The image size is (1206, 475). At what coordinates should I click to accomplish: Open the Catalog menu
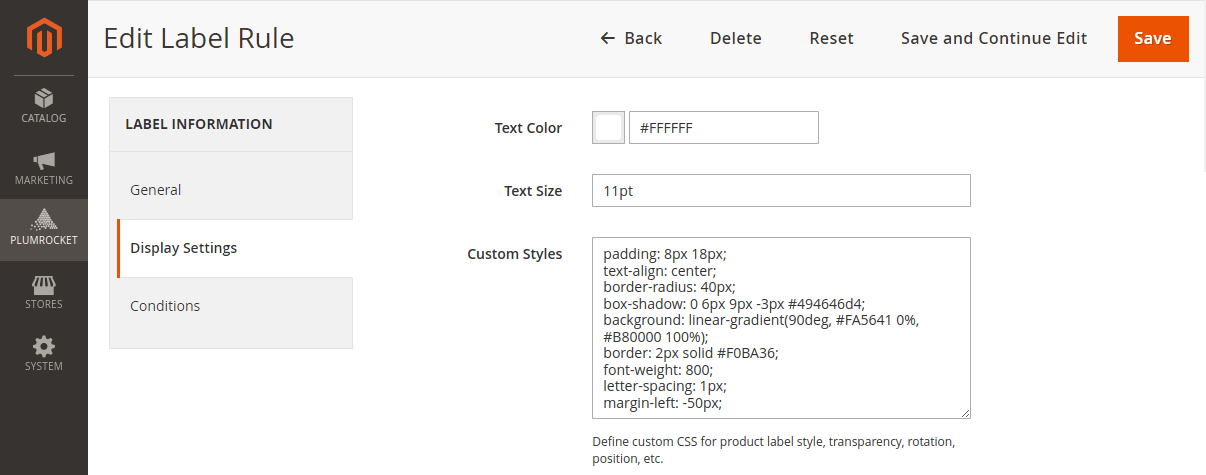[43, 106]
